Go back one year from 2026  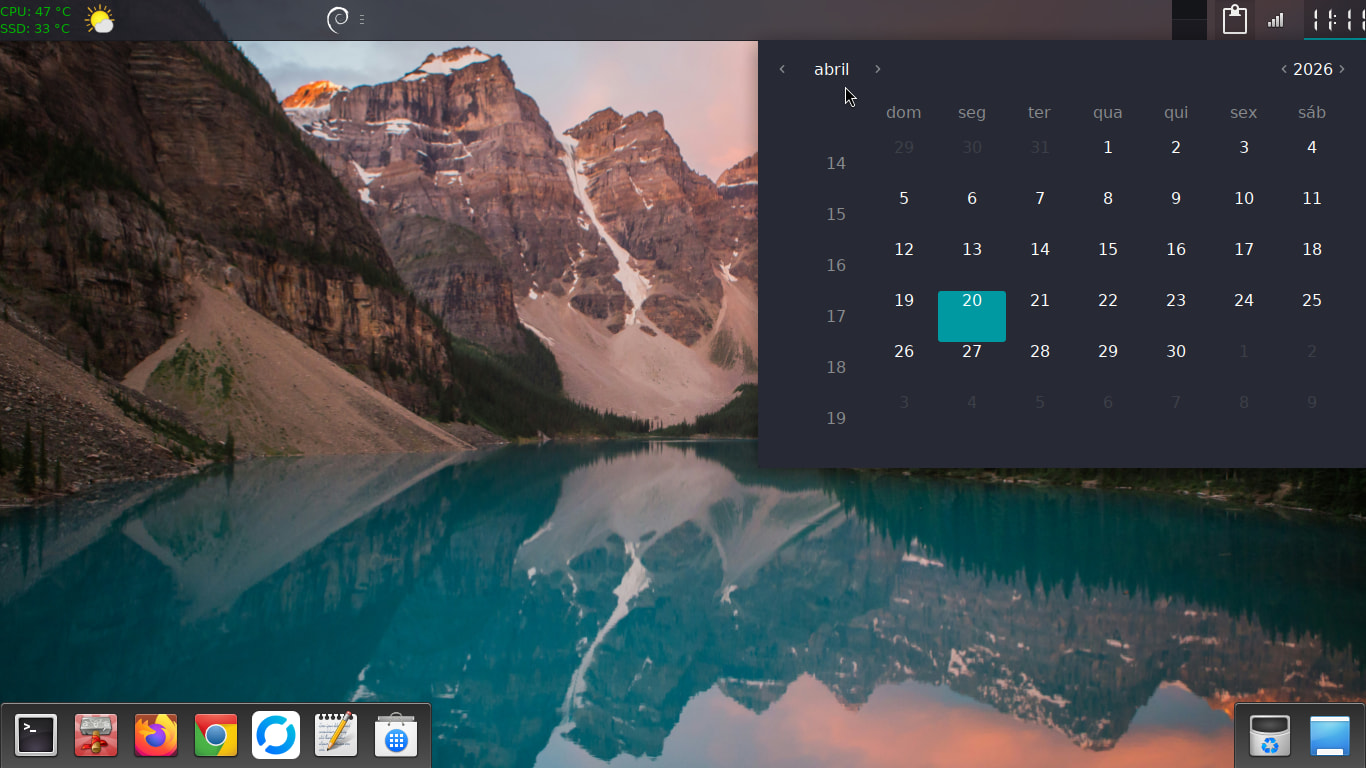pyautogui.click(x=1284, y=69)
